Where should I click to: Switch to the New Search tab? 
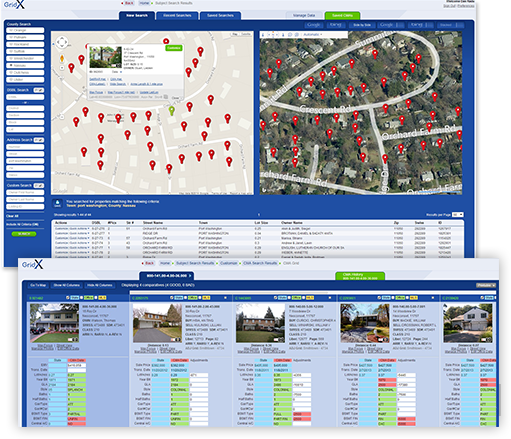coord(137,16)
